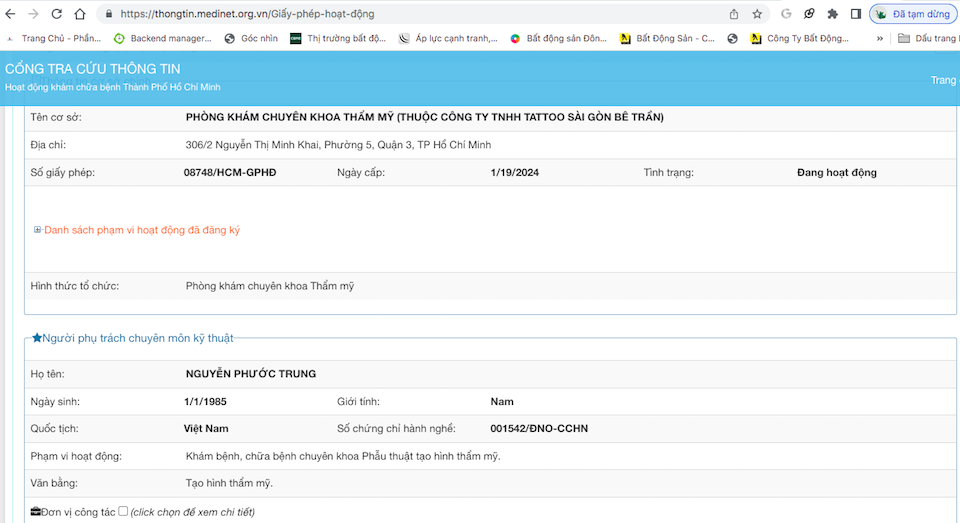Click Hoạt động khám chữa bệnh subtitle

(x=113, y=87)
